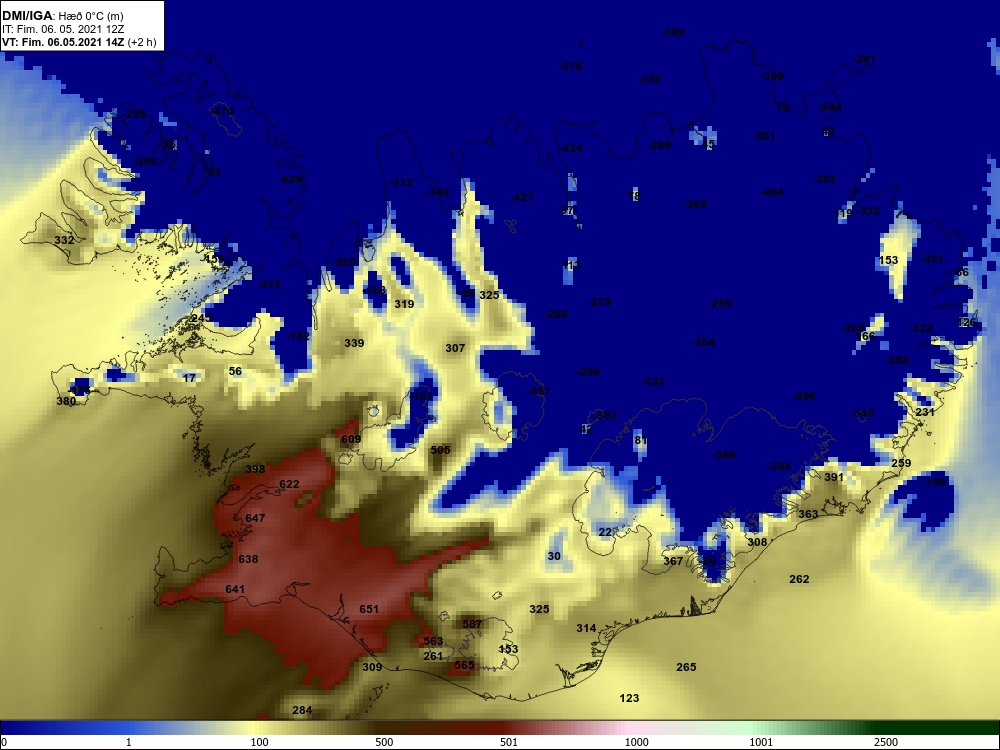Click the map value 245
Screen dimensions: 1000x750
pos(200,318)
